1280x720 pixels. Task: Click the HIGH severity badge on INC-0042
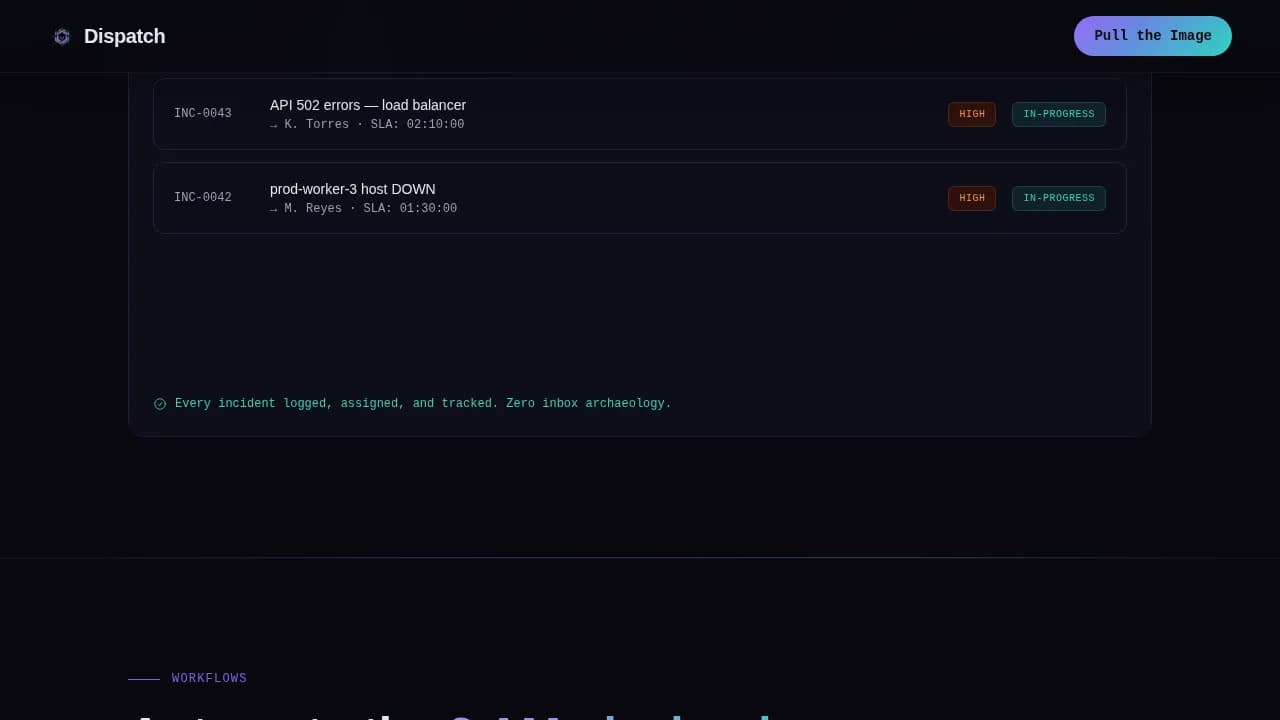(x=971, y=198)
